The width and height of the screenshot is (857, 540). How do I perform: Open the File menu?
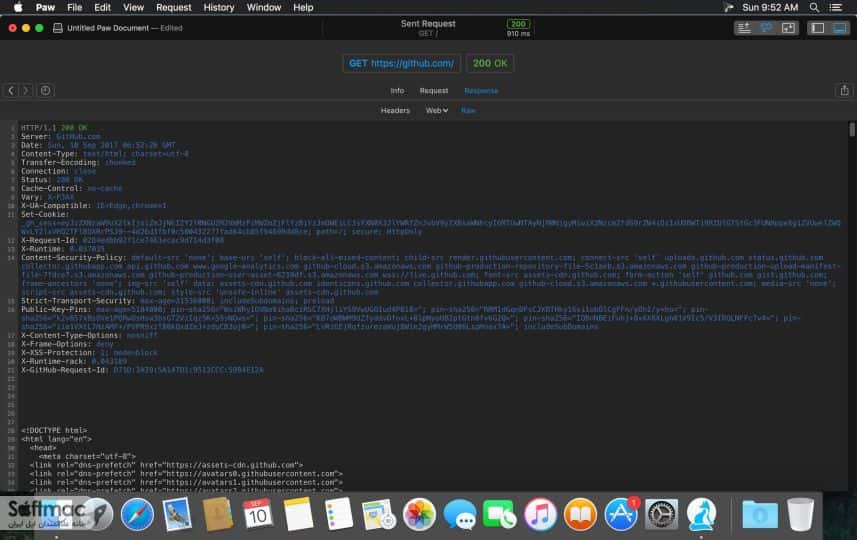74,7
